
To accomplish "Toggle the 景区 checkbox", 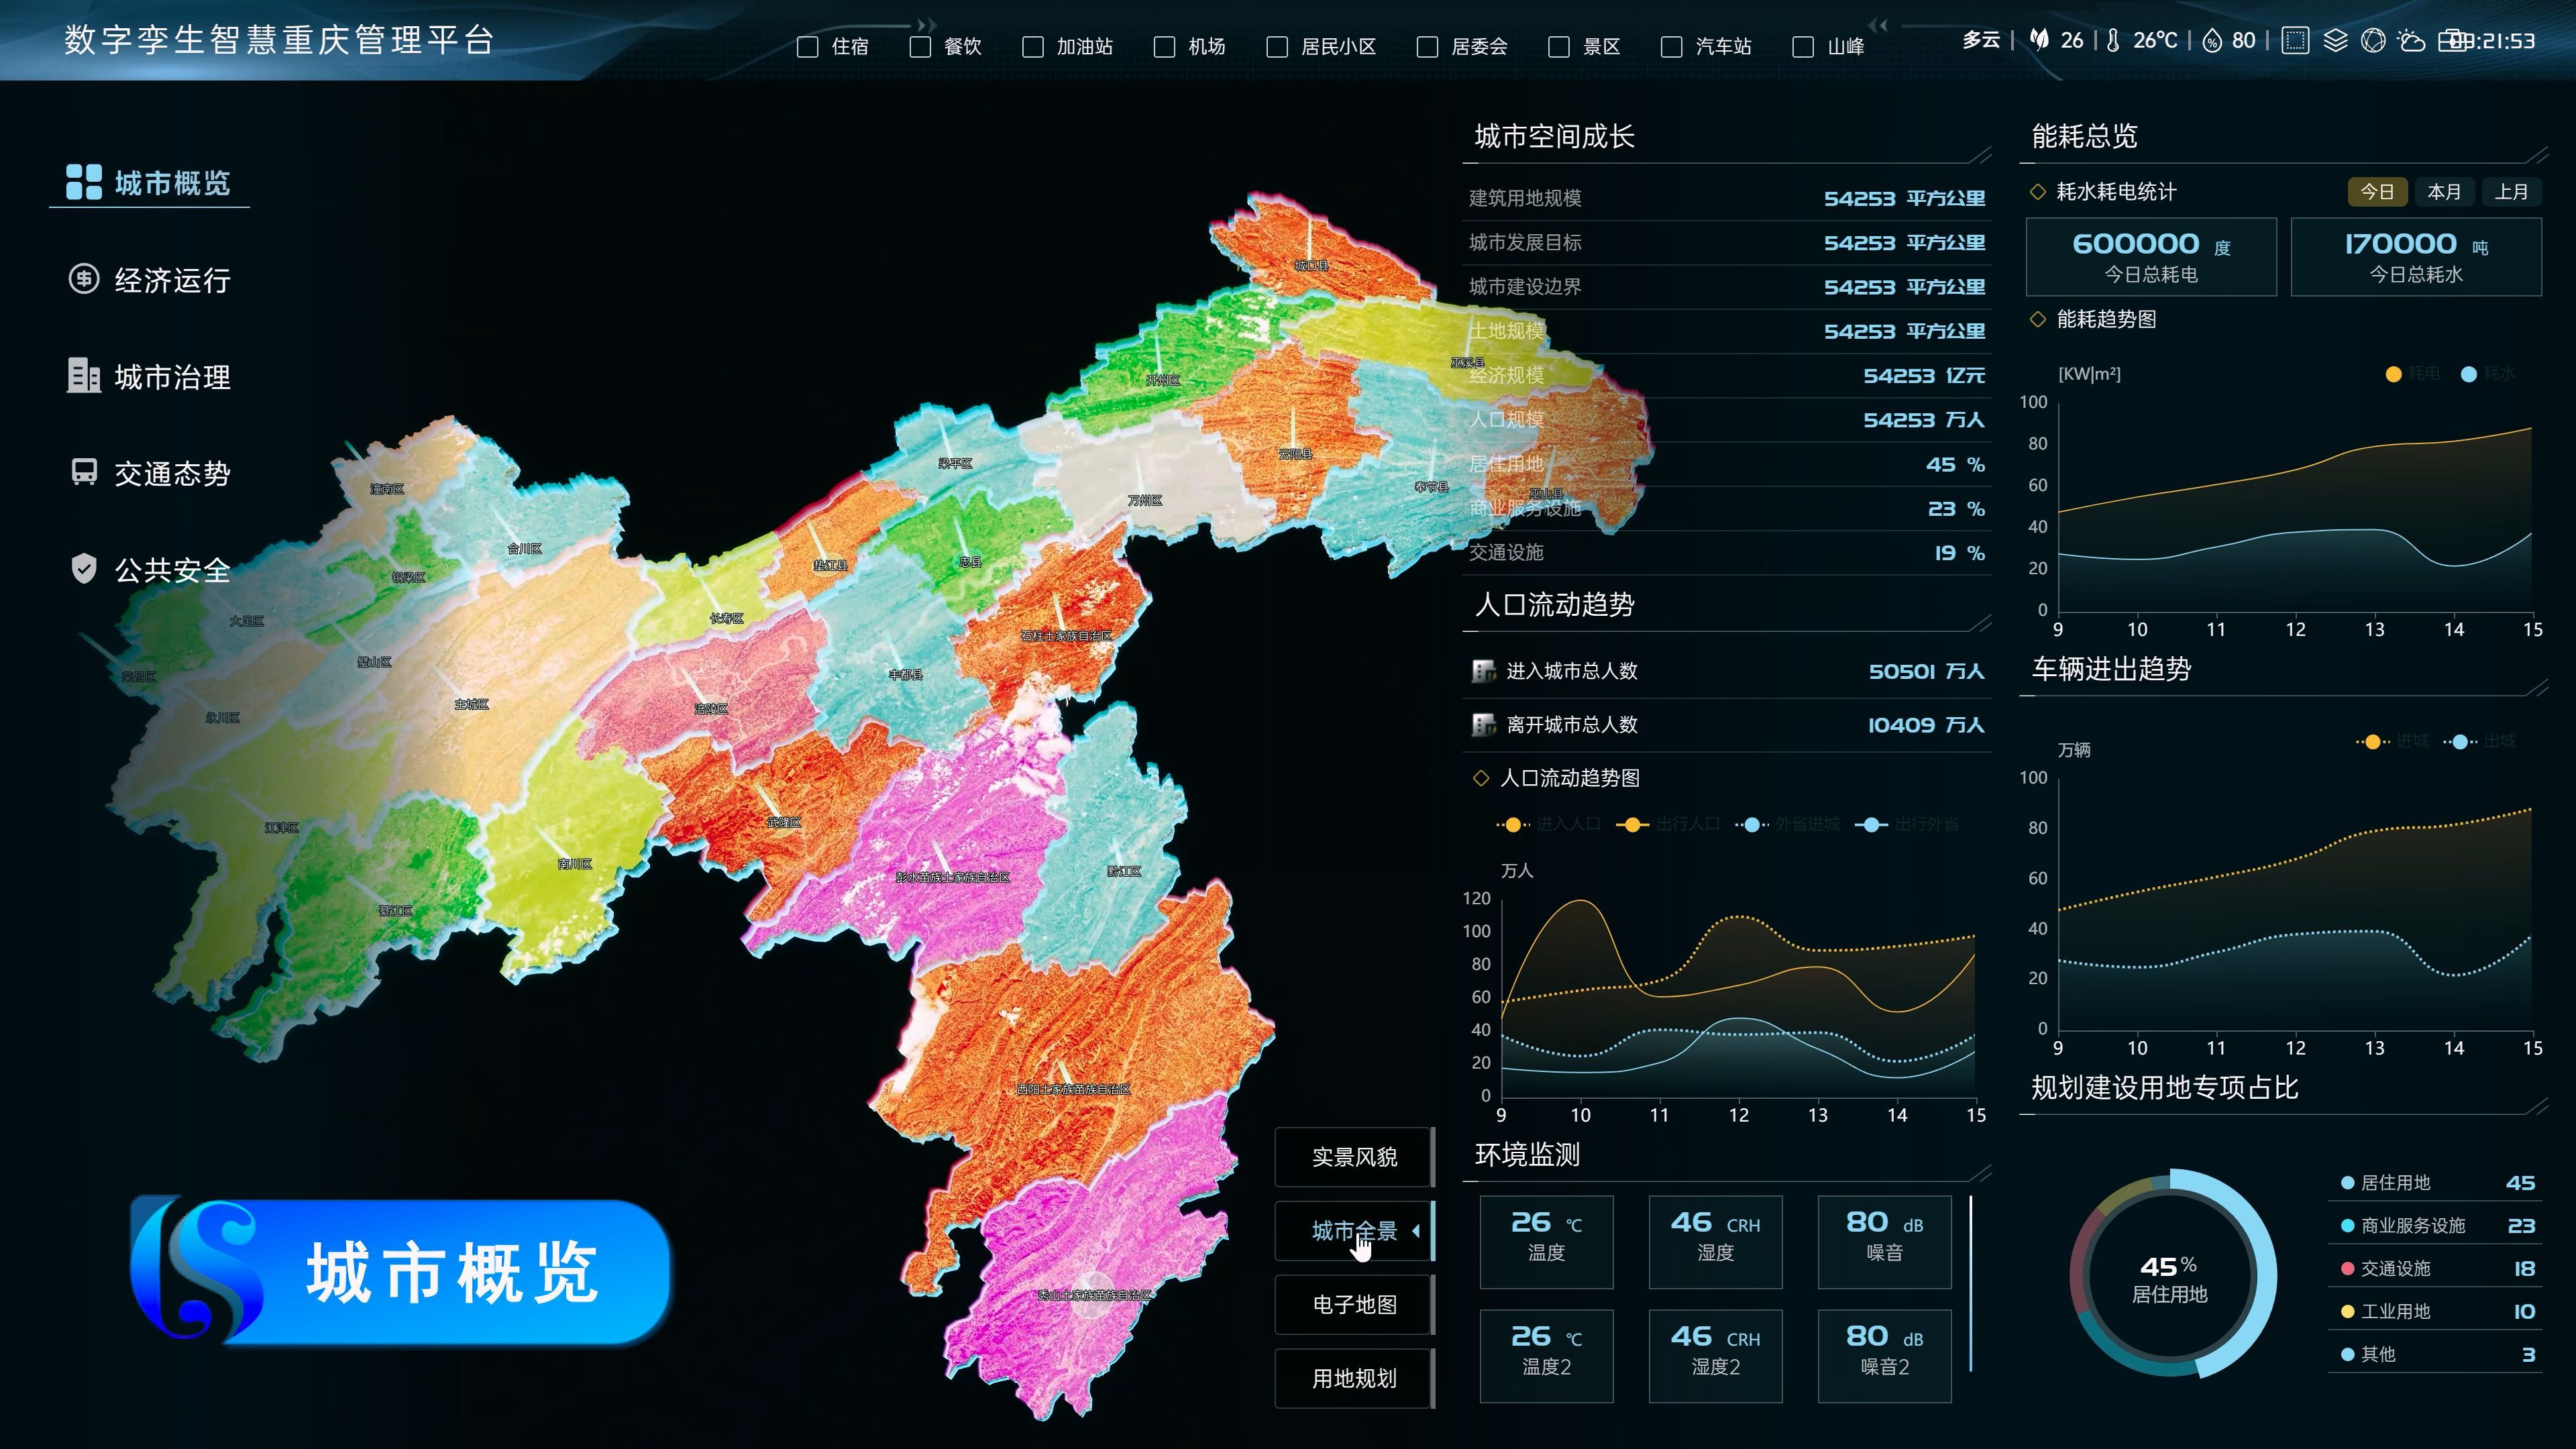I will pyautogui.click(x=1559, y=47).
